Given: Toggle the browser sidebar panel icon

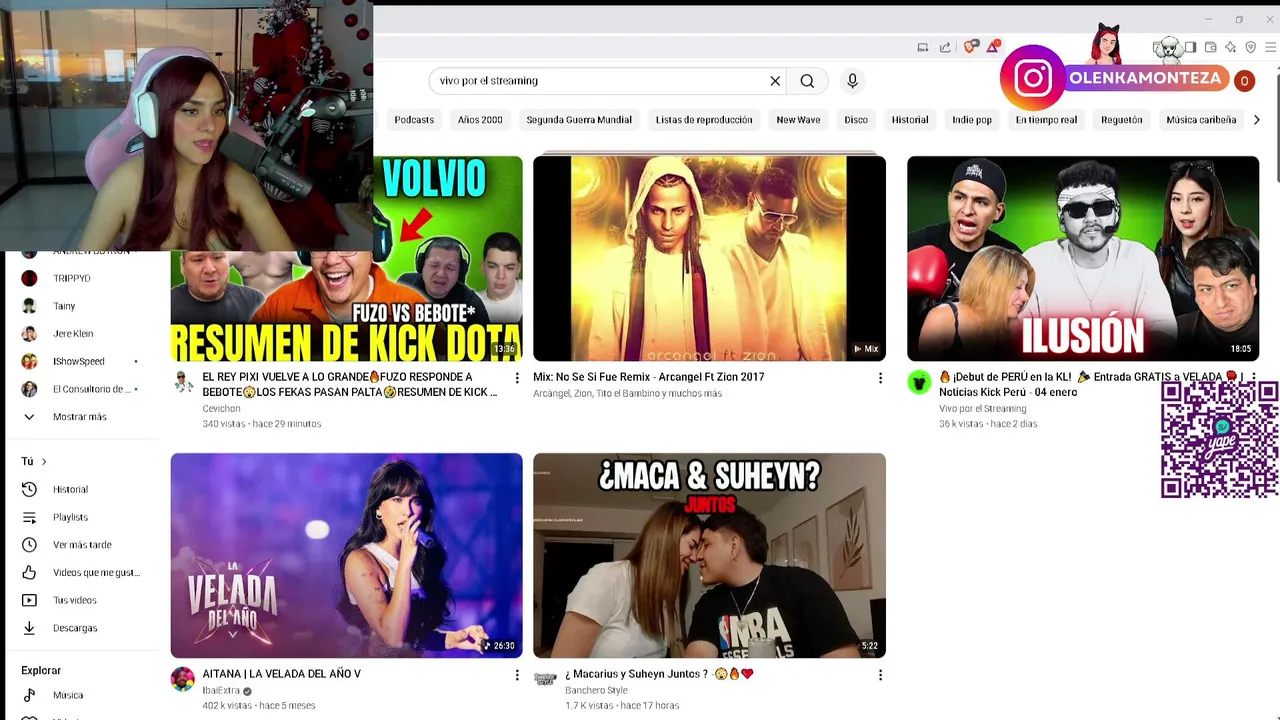Looking at the screenshot, I should 1190,47.
